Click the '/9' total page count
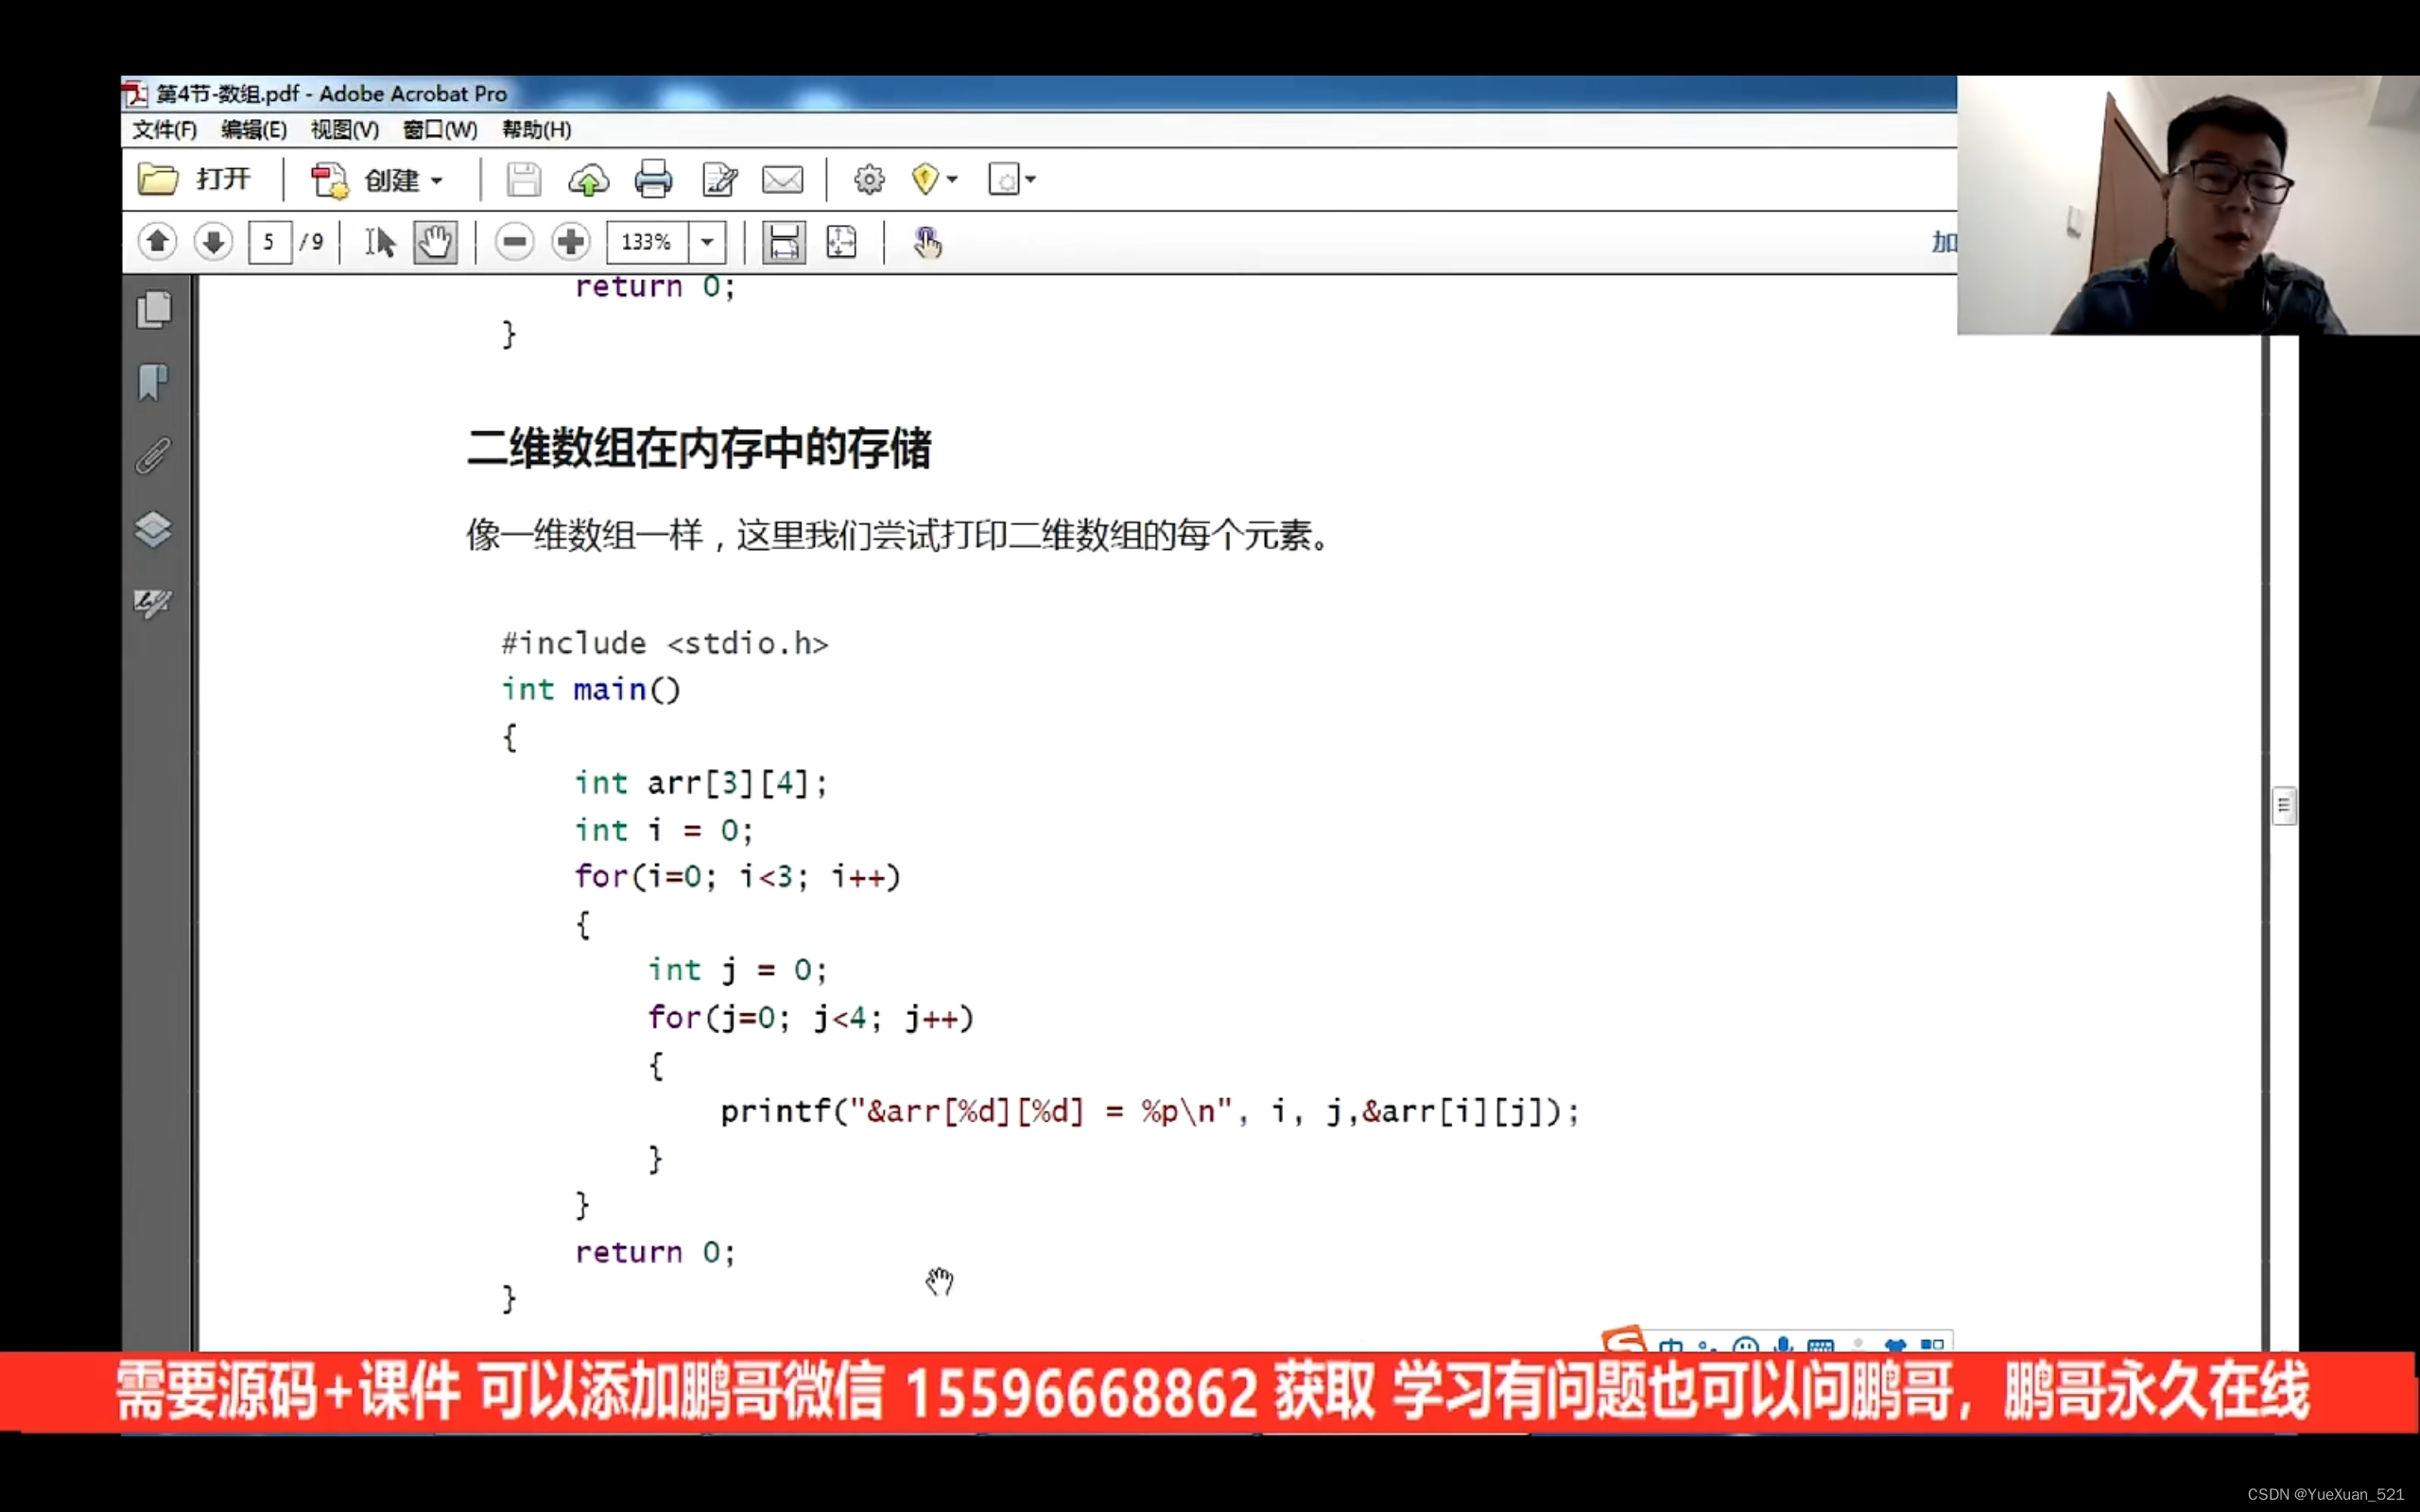The height and width of the screenshot is (1512, 2420). click(x=311, y=242)
